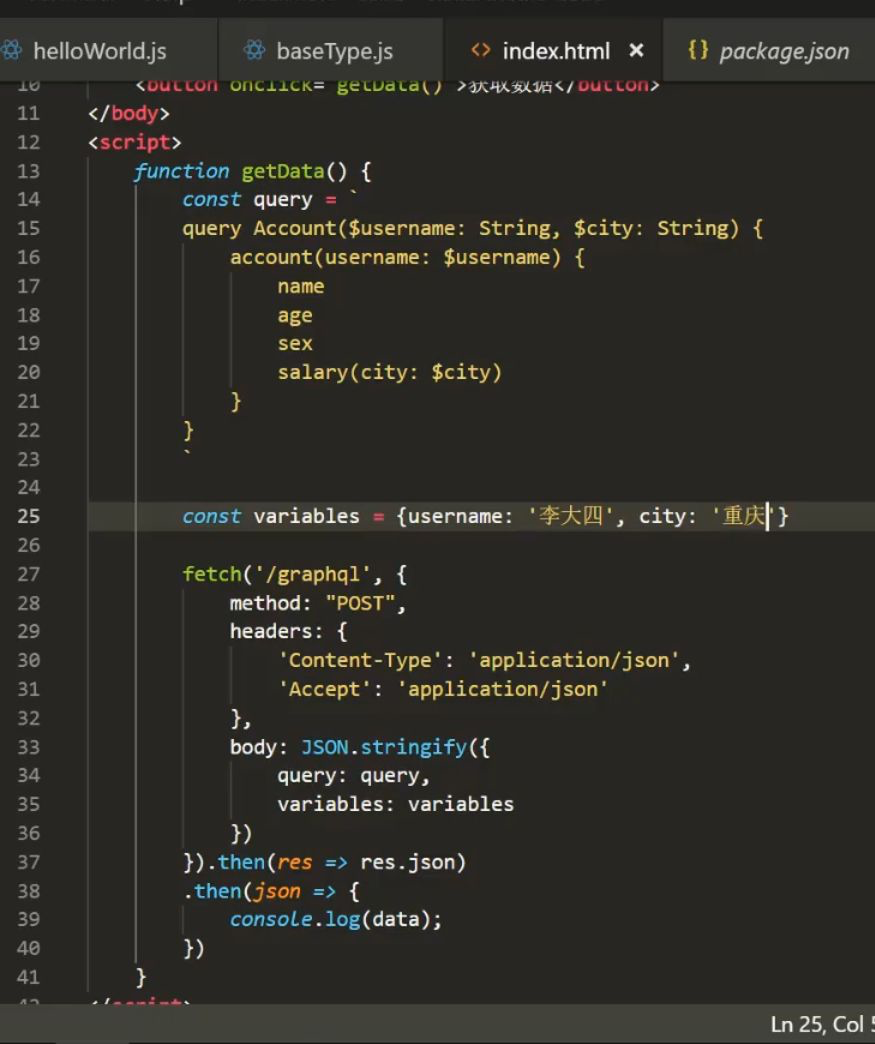The height and width of the screenshot is (1044, 875).
Task: Click the opening script tag on line 12
Action: 134,142
